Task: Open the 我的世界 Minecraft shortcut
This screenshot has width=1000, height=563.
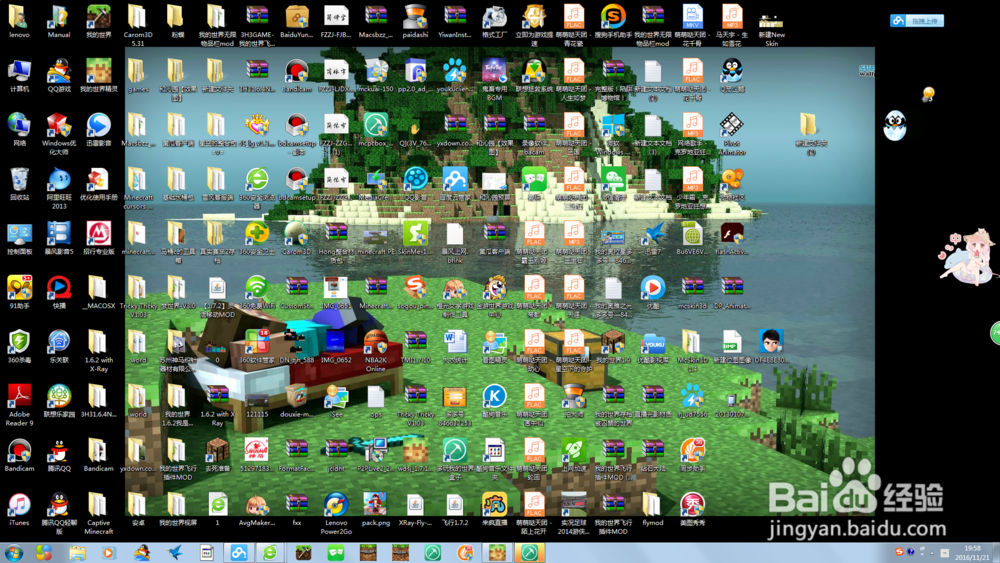Action: 98,17
